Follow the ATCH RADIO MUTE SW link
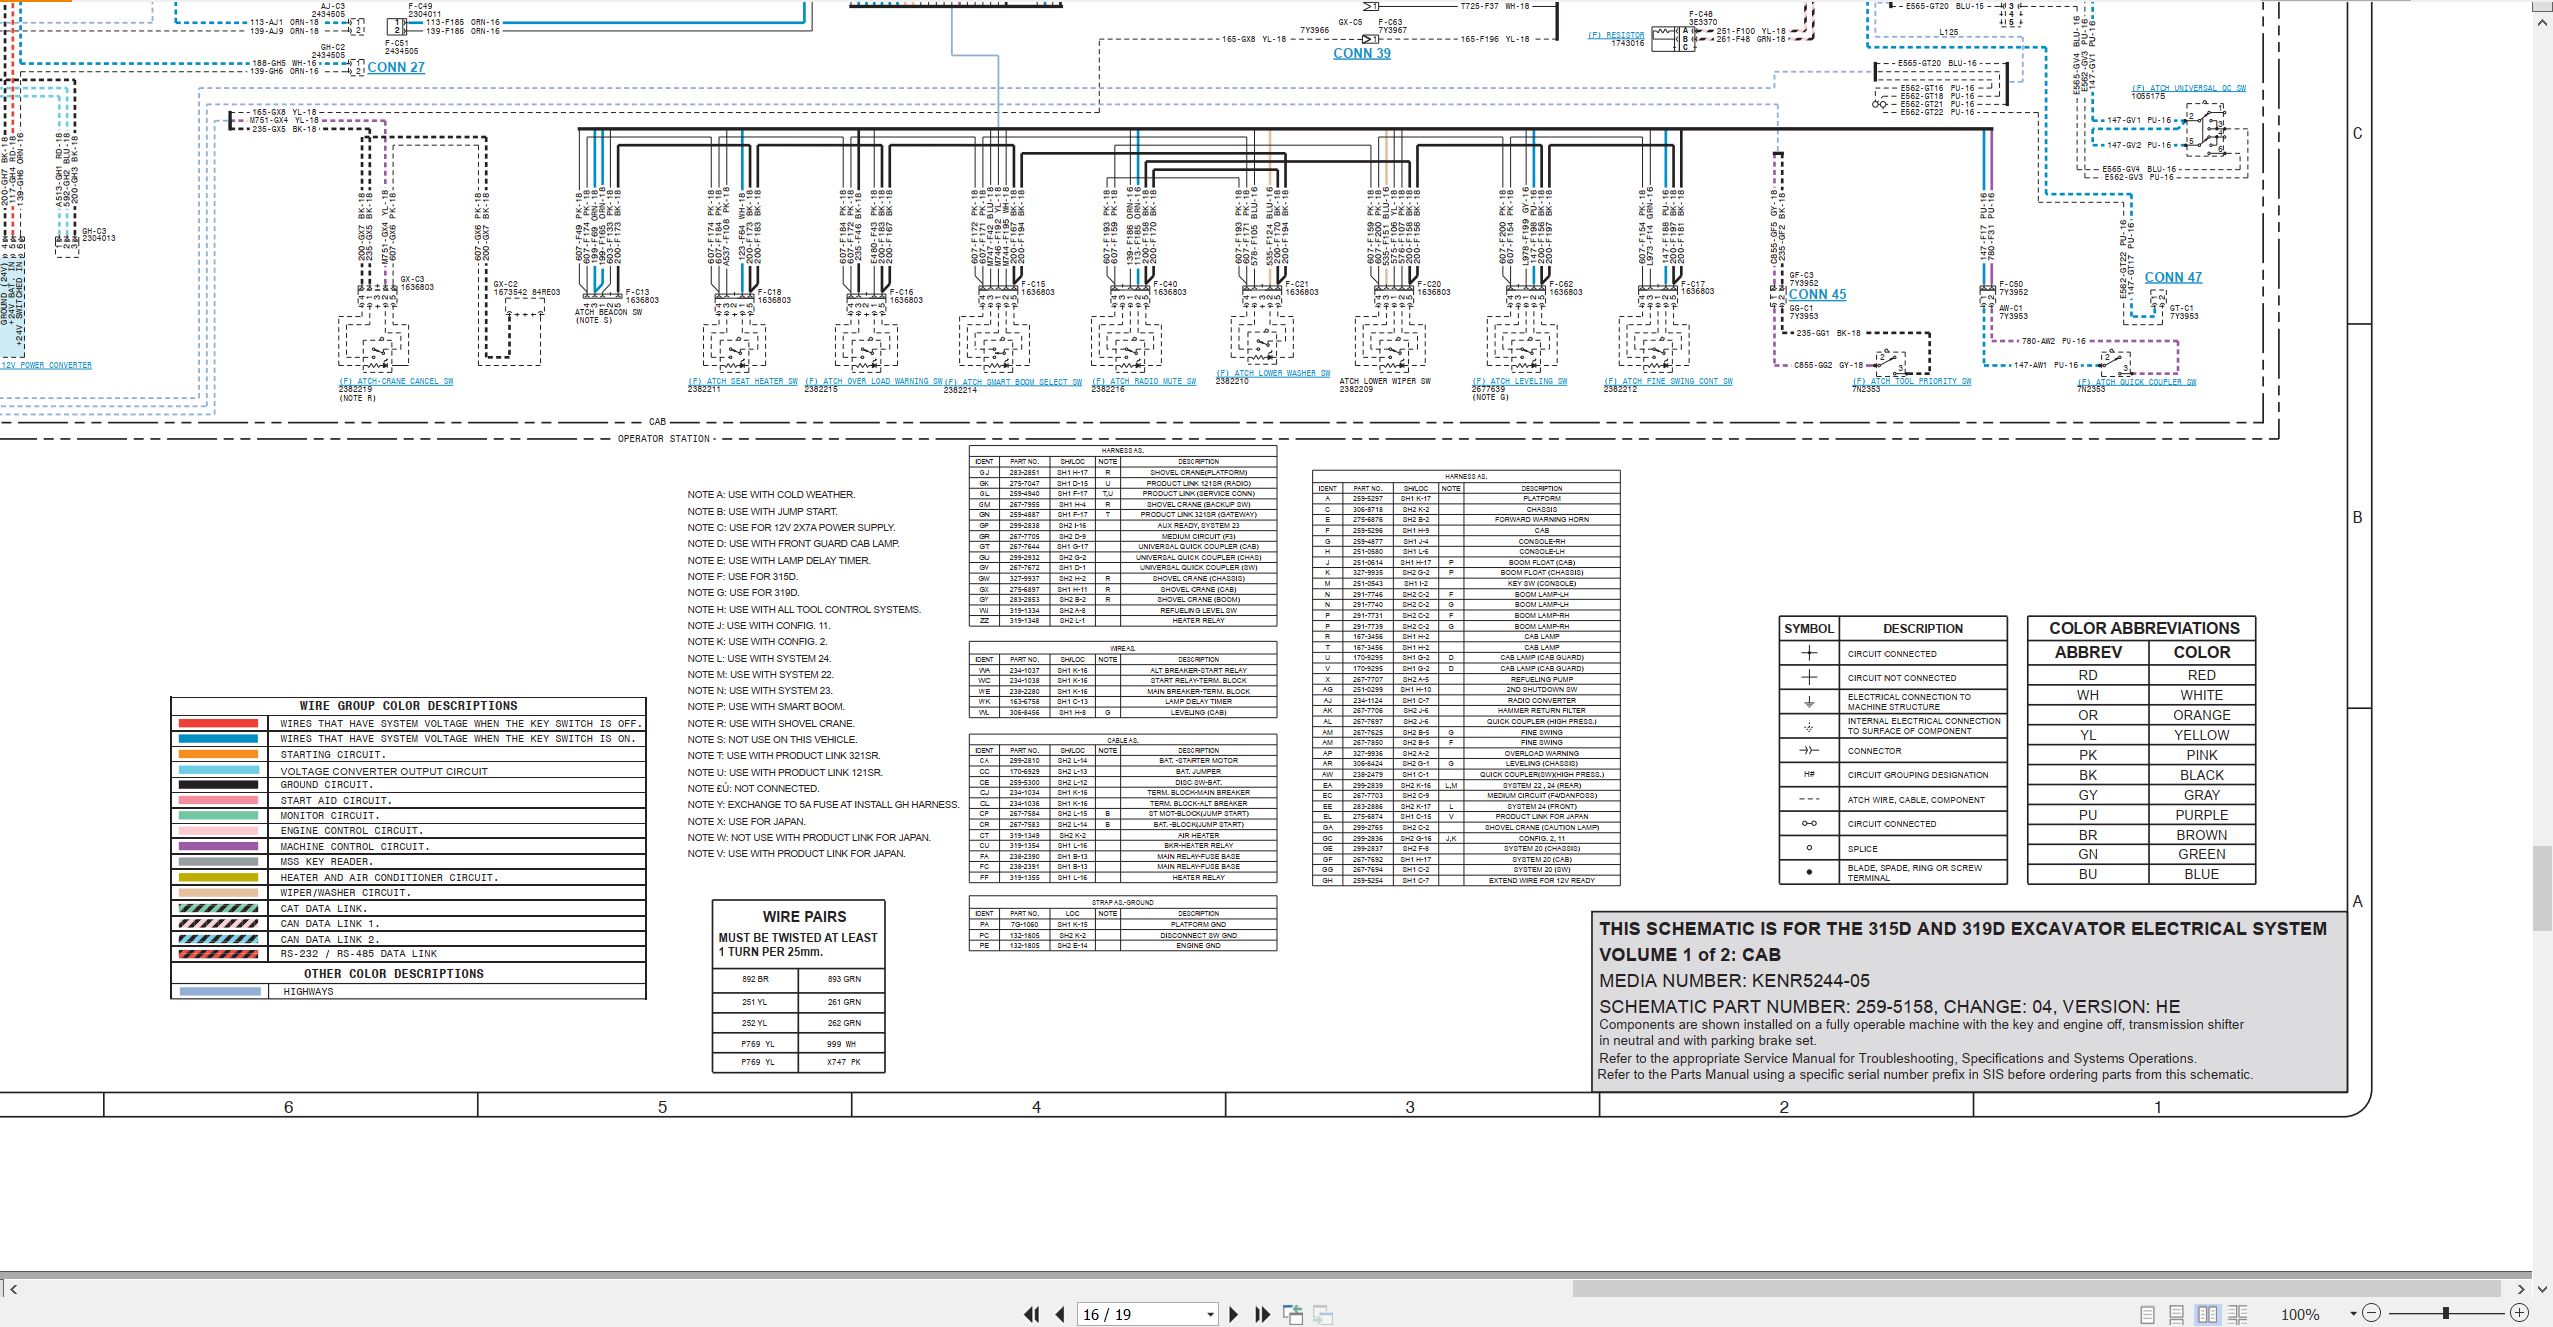 click(1144, 381)
